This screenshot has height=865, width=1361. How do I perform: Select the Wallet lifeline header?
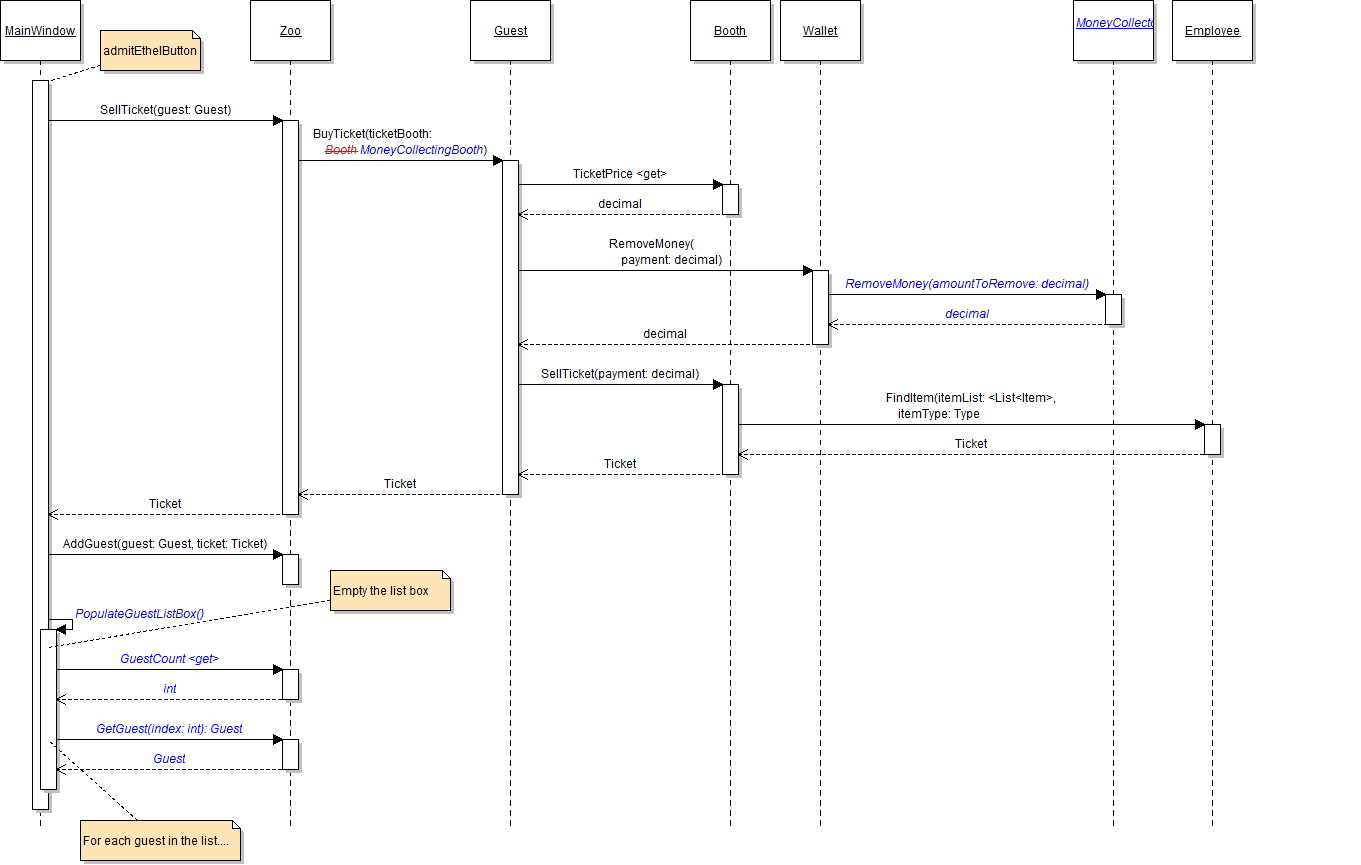click(x=820, y=31)
